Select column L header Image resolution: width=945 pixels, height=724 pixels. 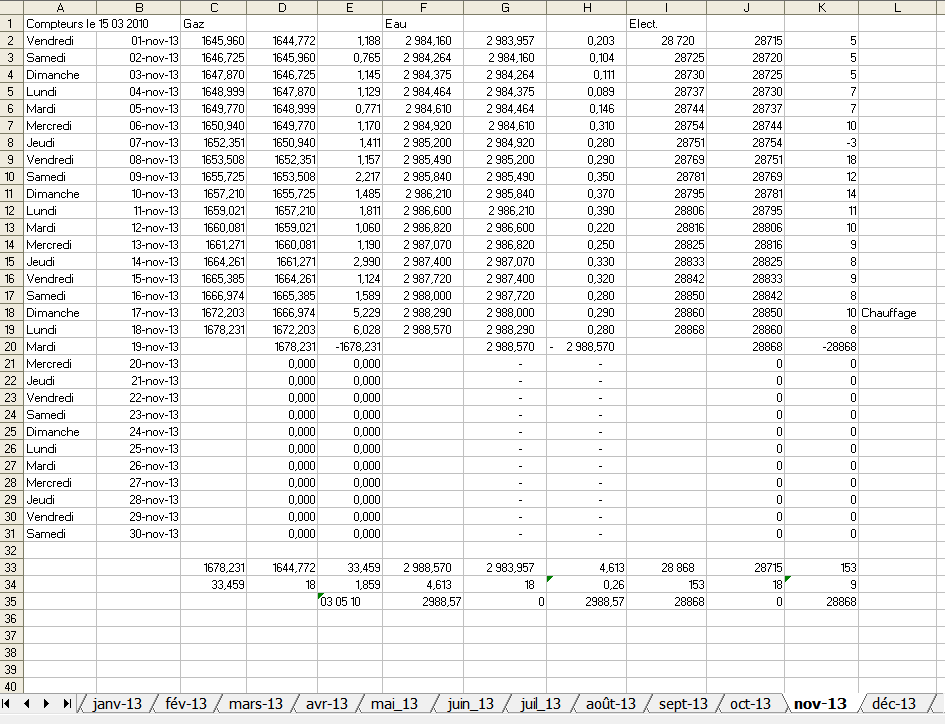pyautogui.click(x=897, y=7)
